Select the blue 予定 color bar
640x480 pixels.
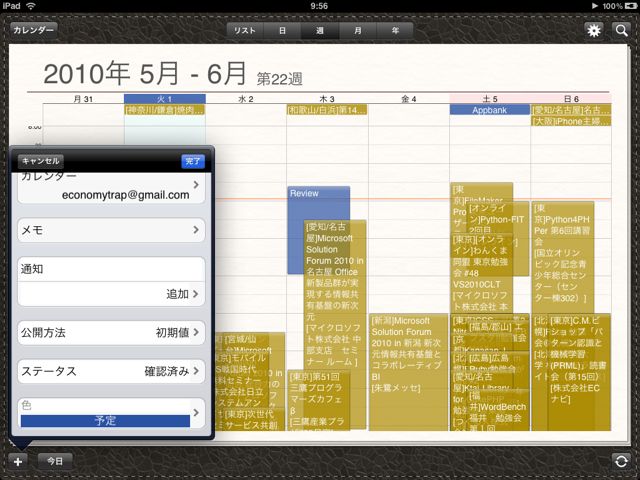pos(105,421)
